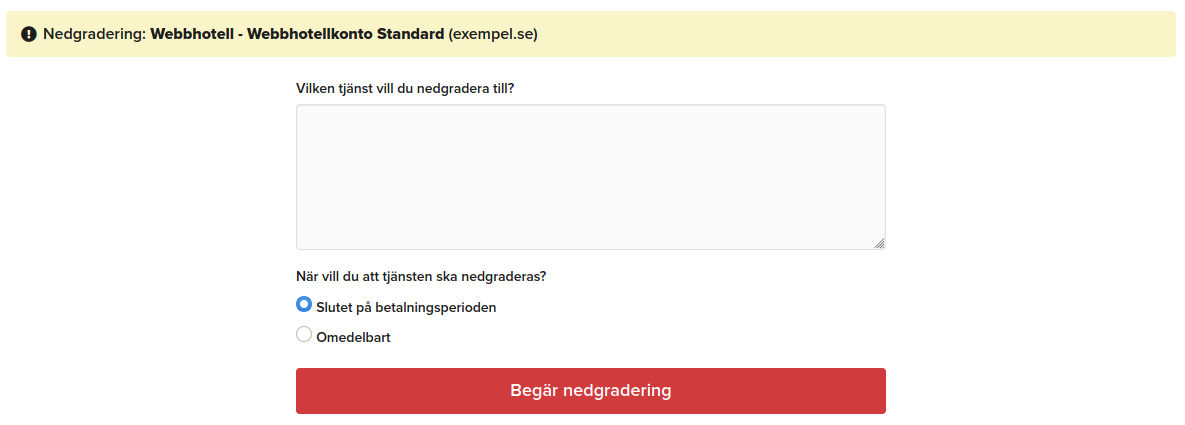Viewport: 1185px width, 425px height.
Task: Click the text area's resize handle
Action: (x=879, y=243)
